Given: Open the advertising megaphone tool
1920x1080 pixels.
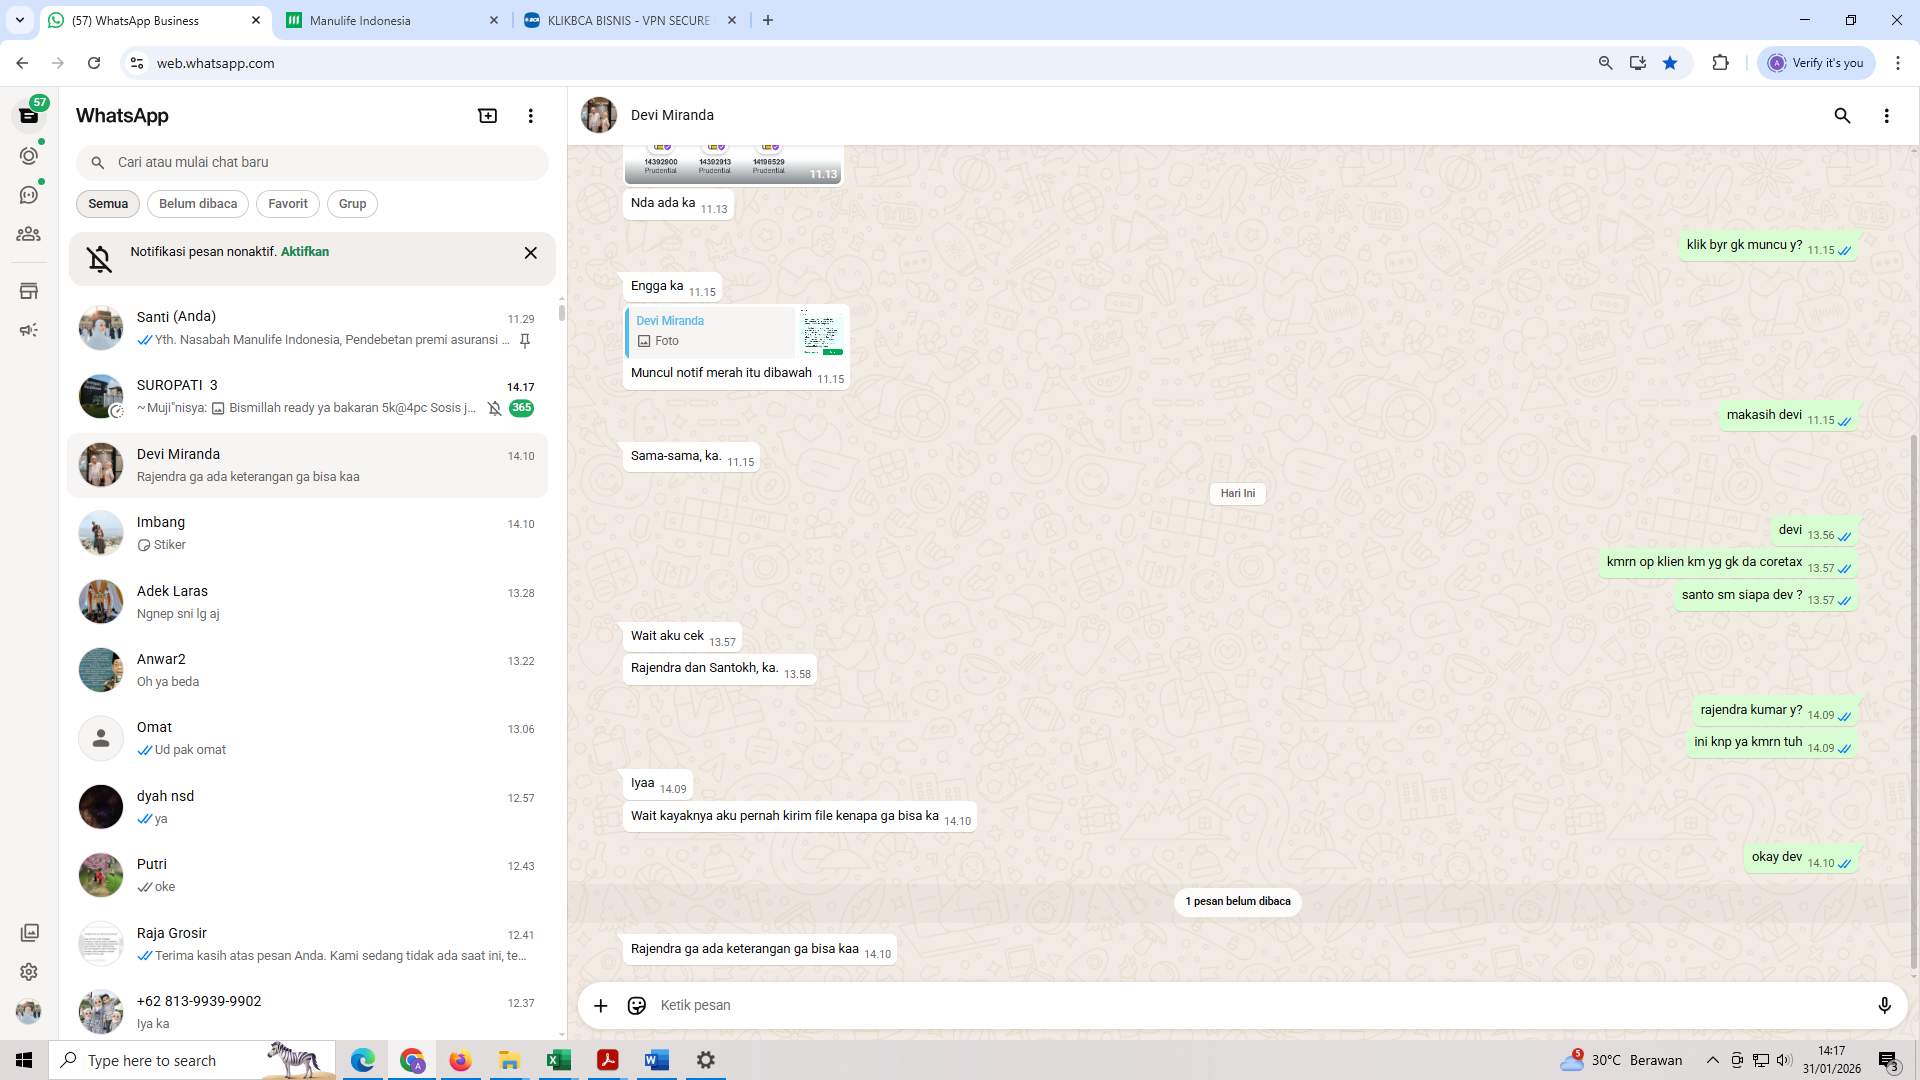Looking at the screenshot, I should pos(29,329).
